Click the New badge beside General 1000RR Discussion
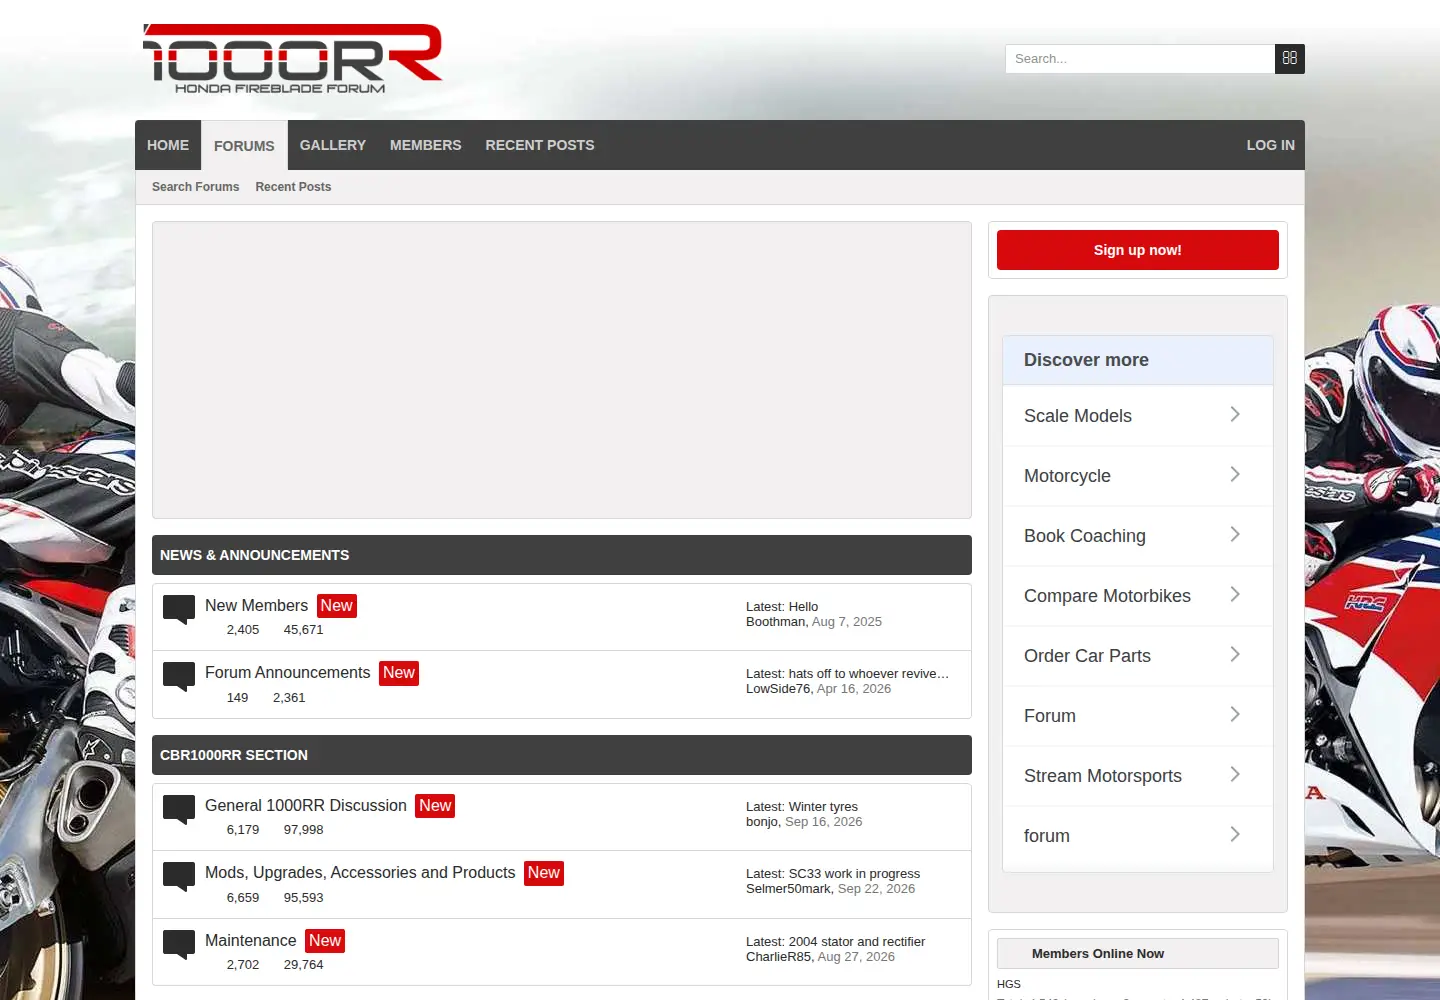The image size is (1440, 1000). coord(435,806)
